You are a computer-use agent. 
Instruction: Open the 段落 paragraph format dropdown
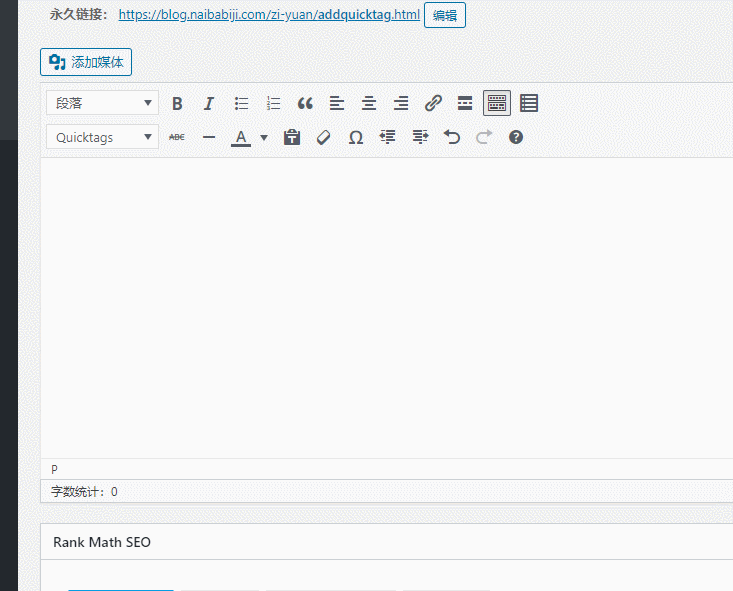[102, 103]
